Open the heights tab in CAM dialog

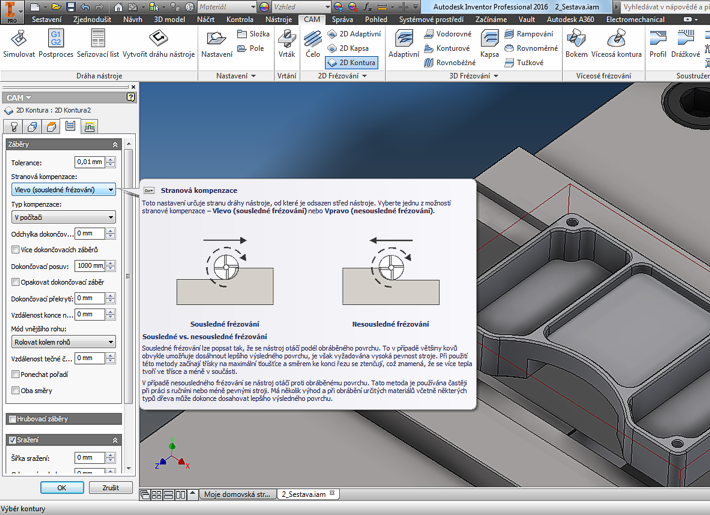(51, 127)
